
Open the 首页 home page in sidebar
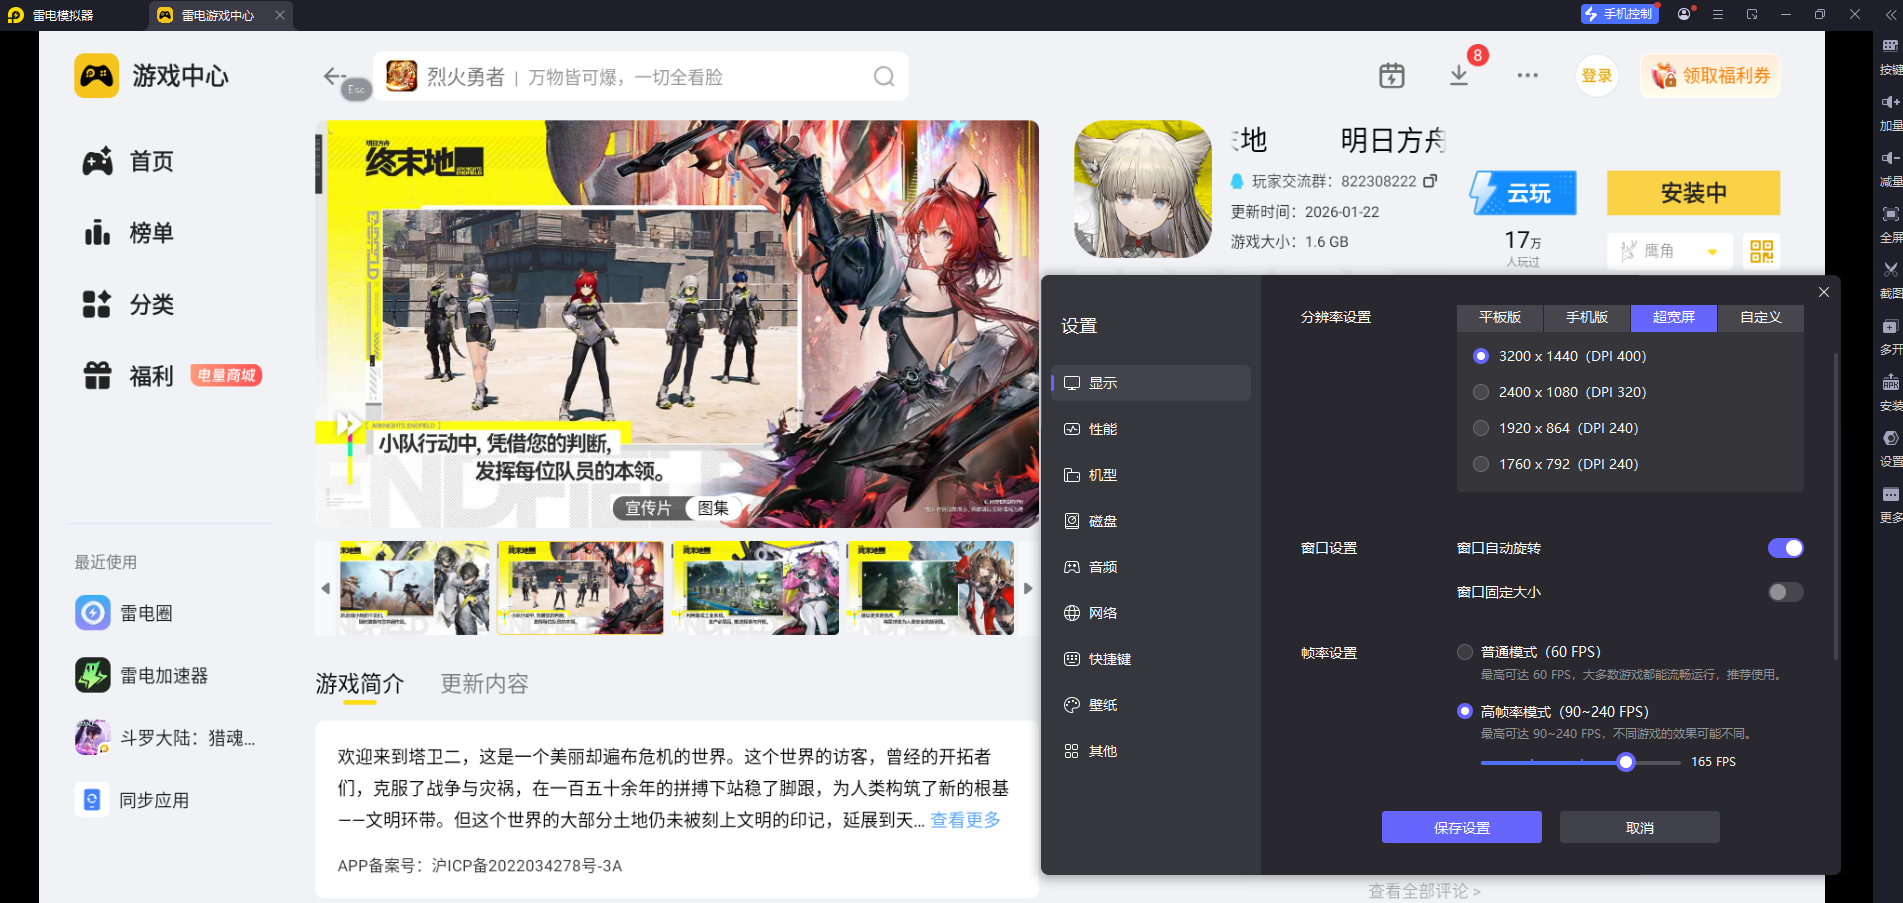point(129,161)
